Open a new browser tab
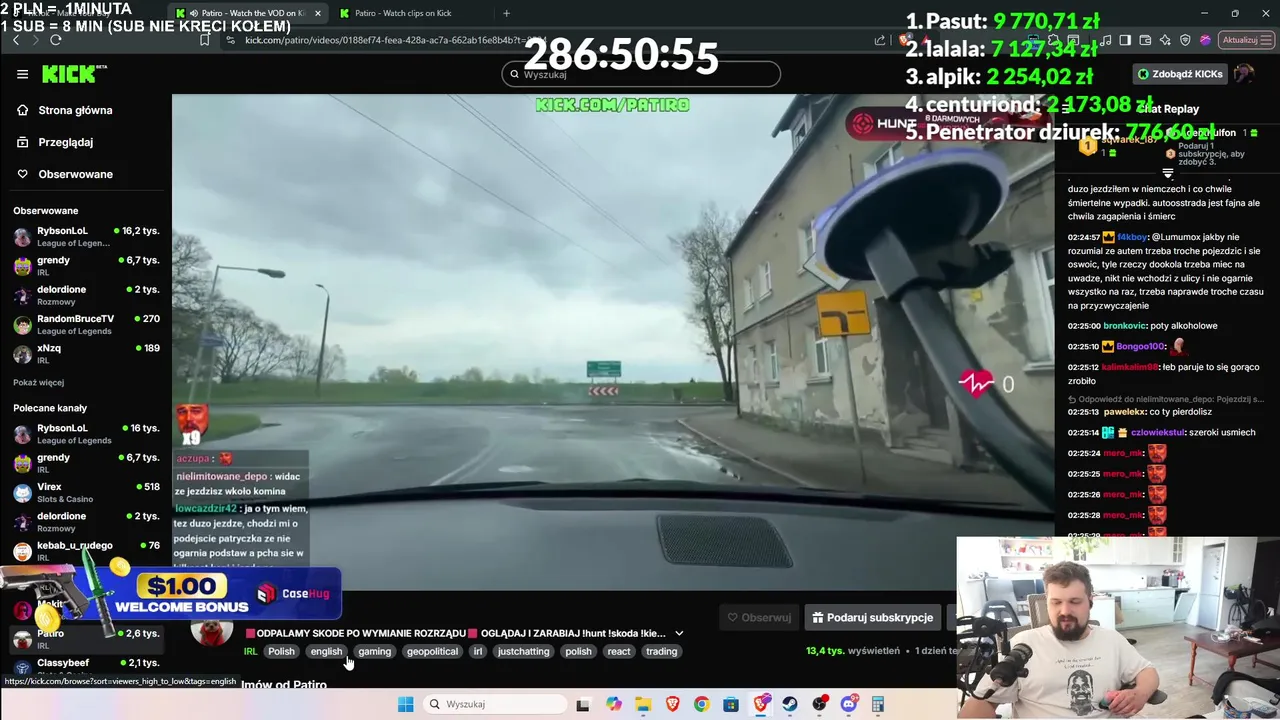Image resolution: width=1280 pixels, height=720 pixels. [506, 13]
